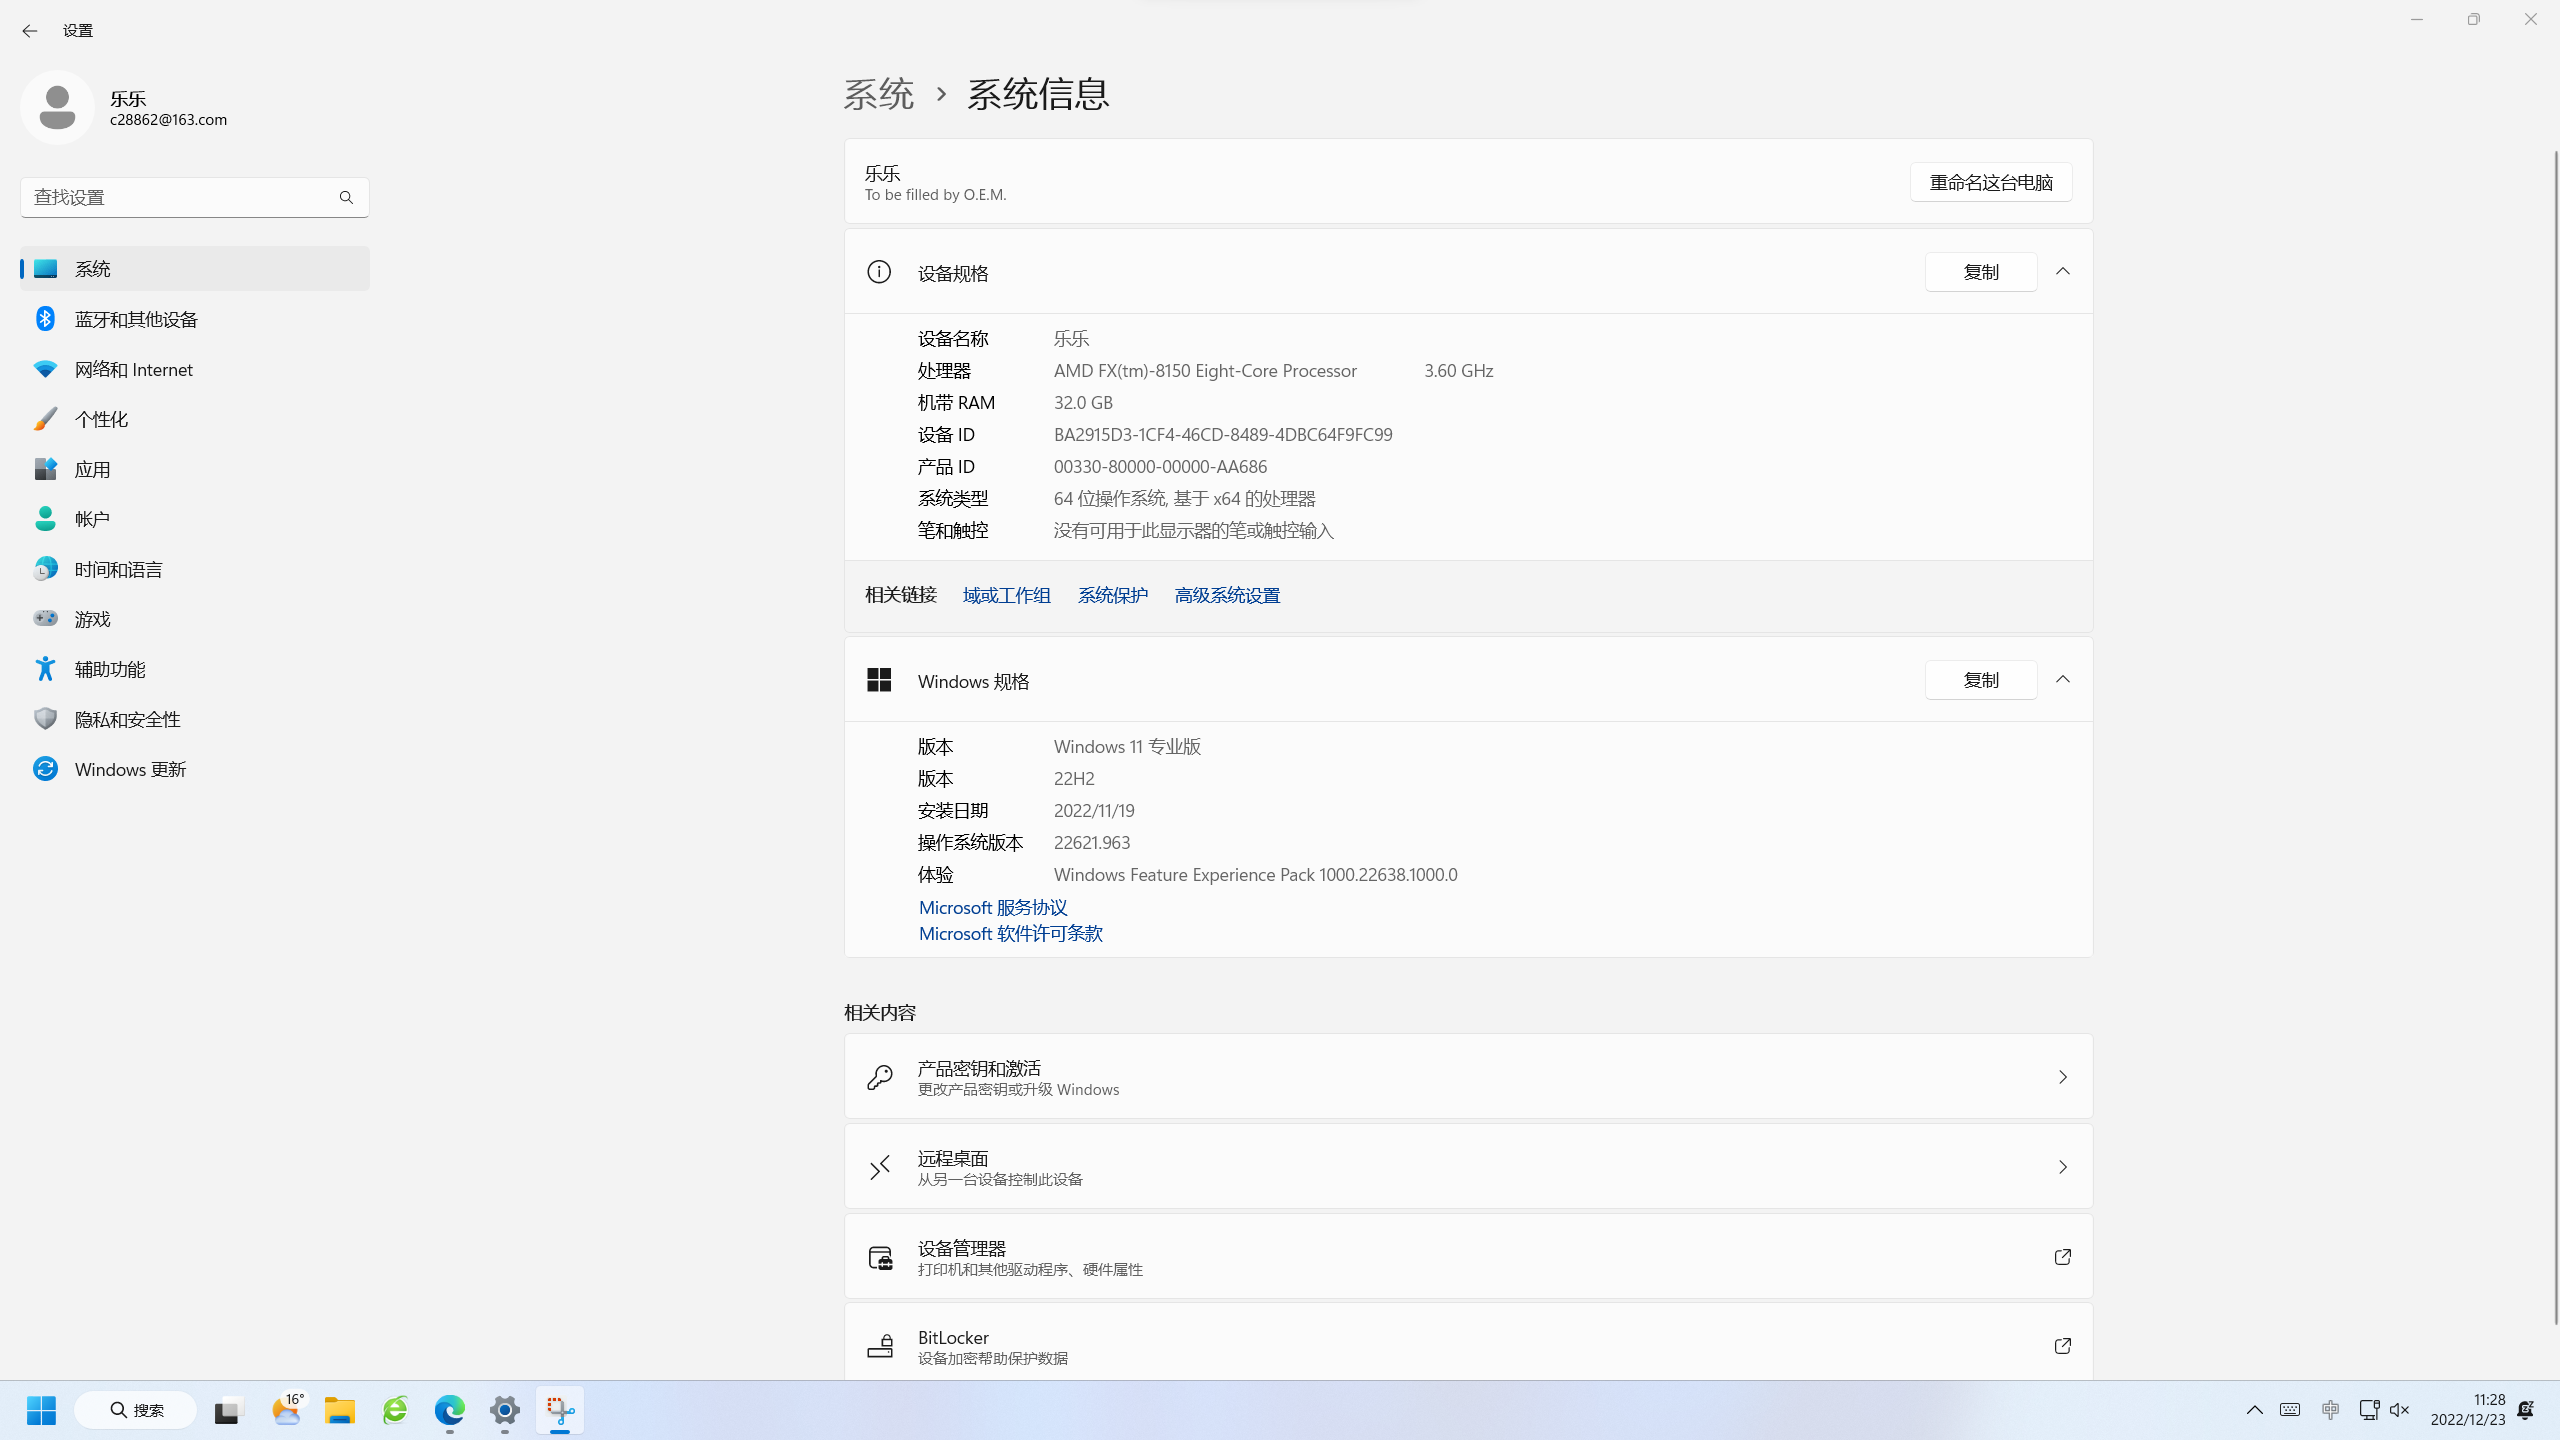
Task: Click the 设备规格 info icon
Action: [x=879, y=272]
